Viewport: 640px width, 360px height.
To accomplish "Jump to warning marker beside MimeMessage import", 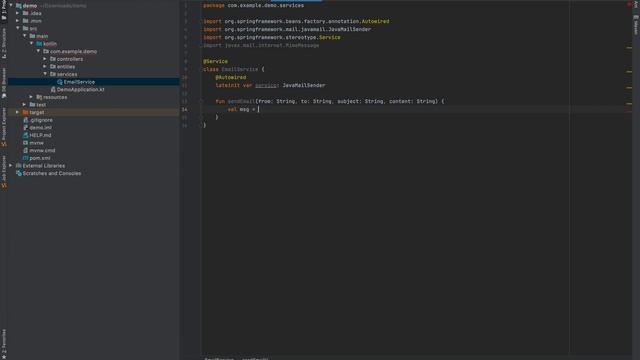I will coord(629,48).
